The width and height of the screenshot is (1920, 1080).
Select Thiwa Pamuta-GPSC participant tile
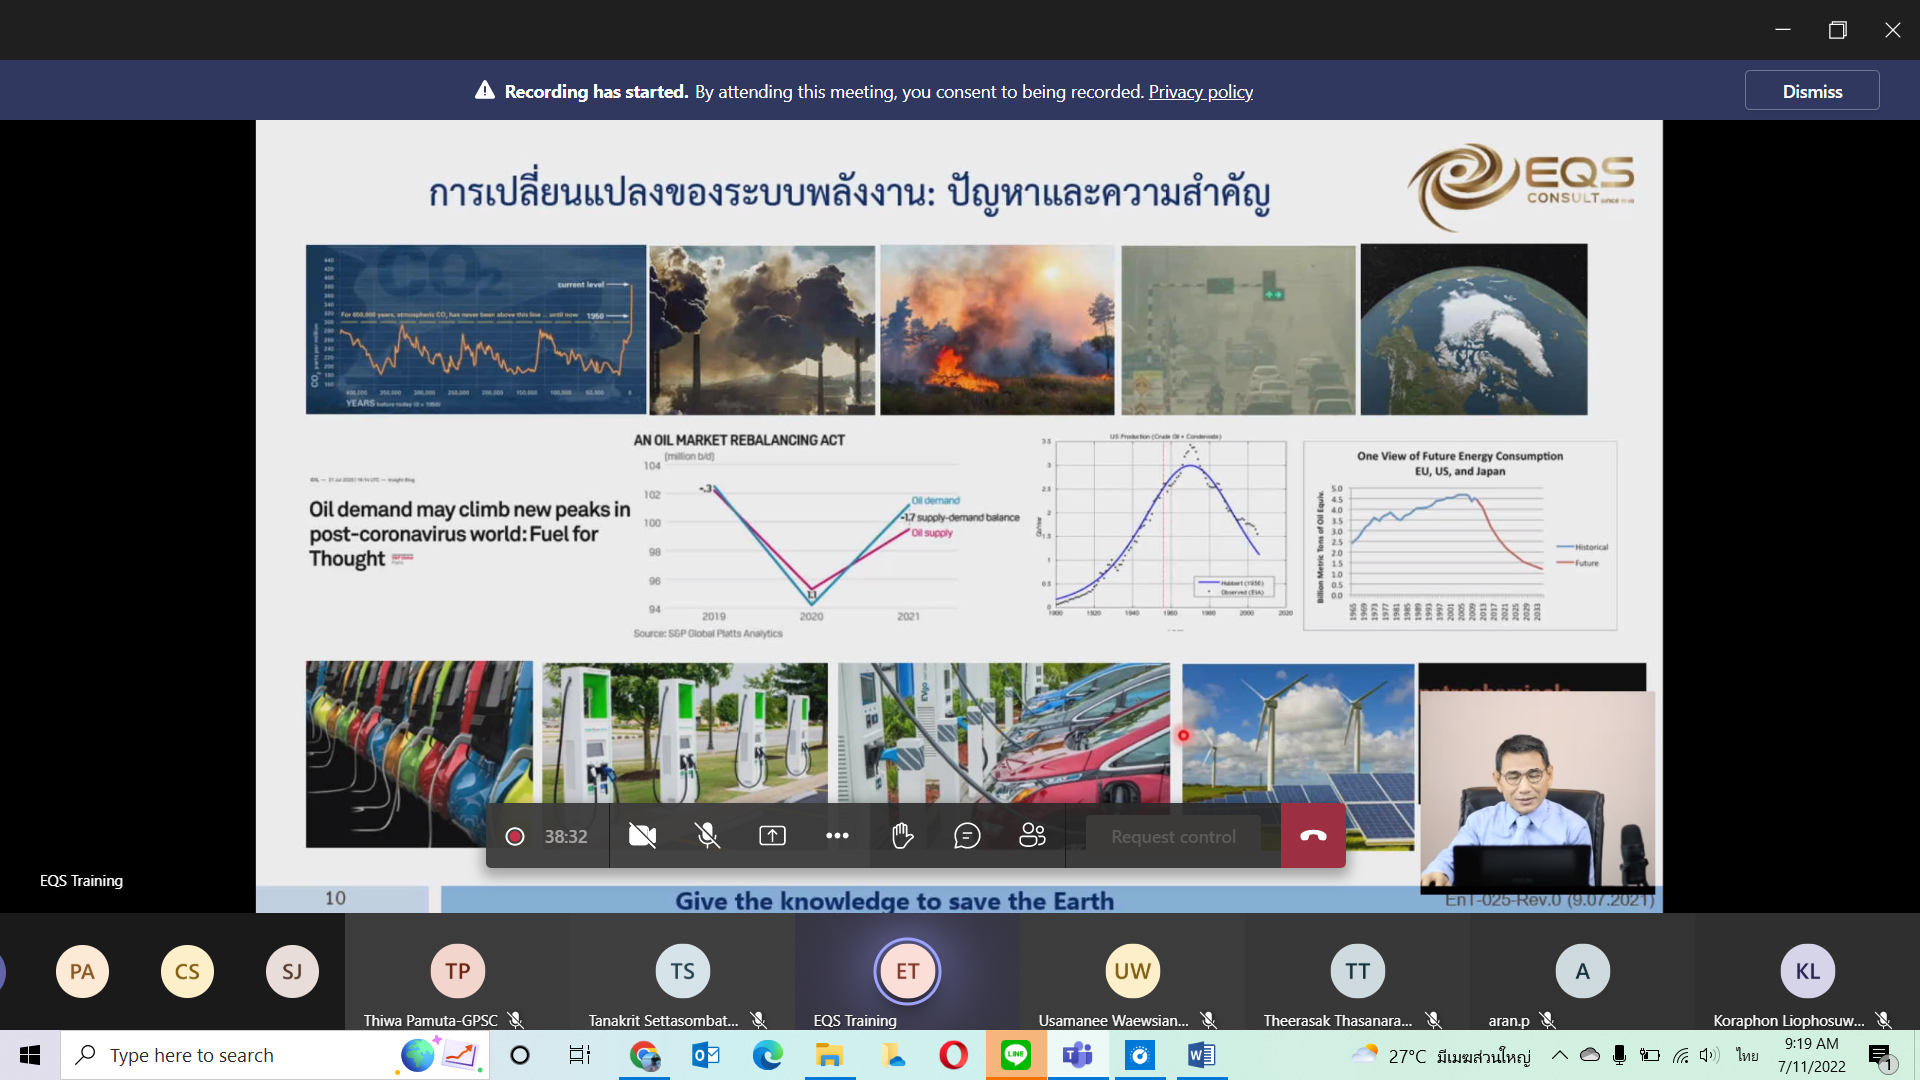458,972
